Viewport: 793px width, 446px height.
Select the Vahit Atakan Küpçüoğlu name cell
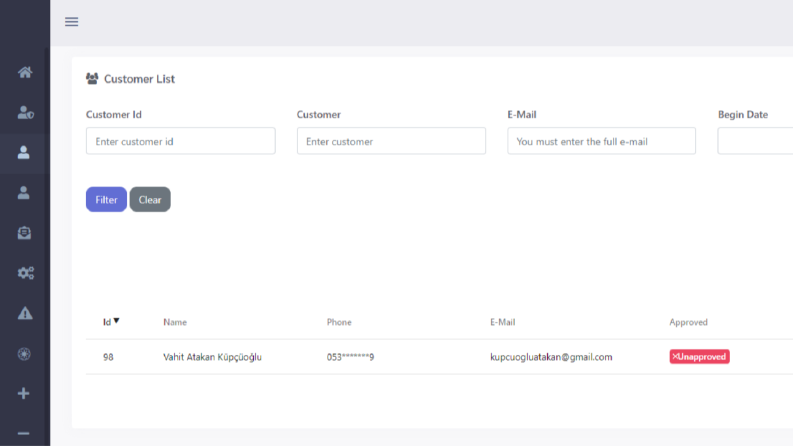[x=212, y=357]
